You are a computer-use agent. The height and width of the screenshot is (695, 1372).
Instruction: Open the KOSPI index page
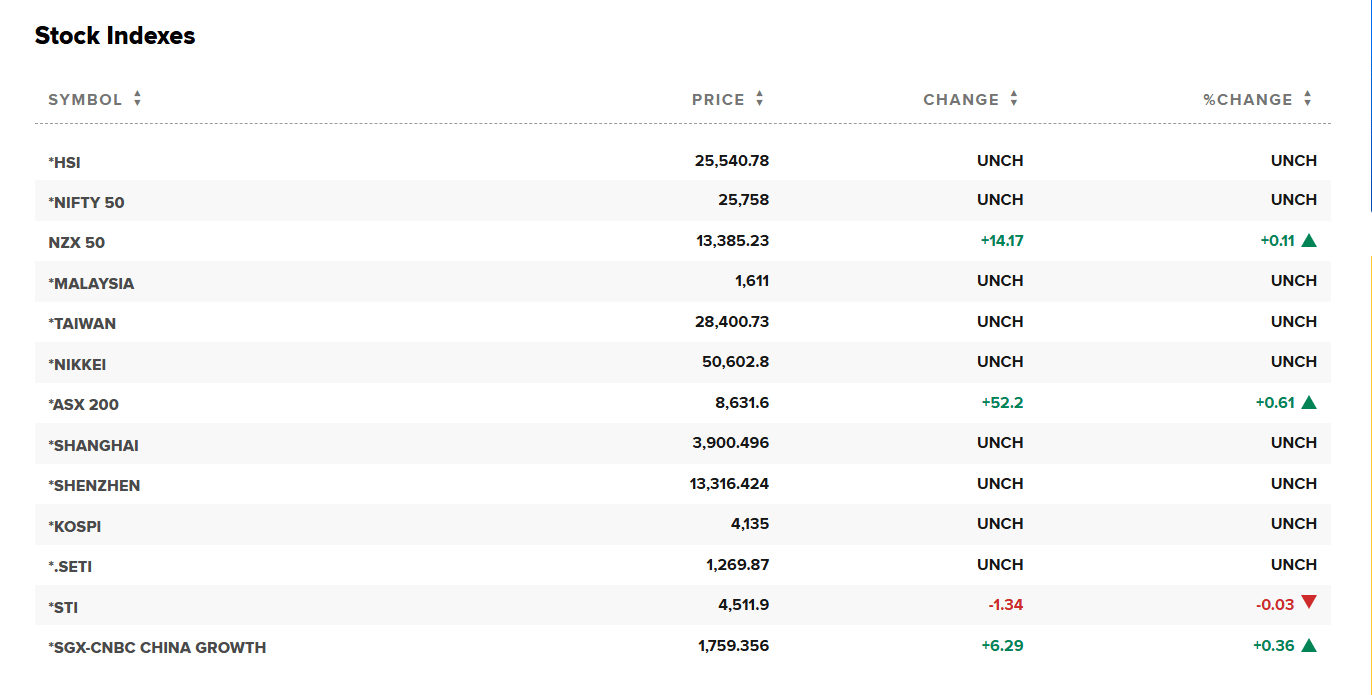pos(75,527)
